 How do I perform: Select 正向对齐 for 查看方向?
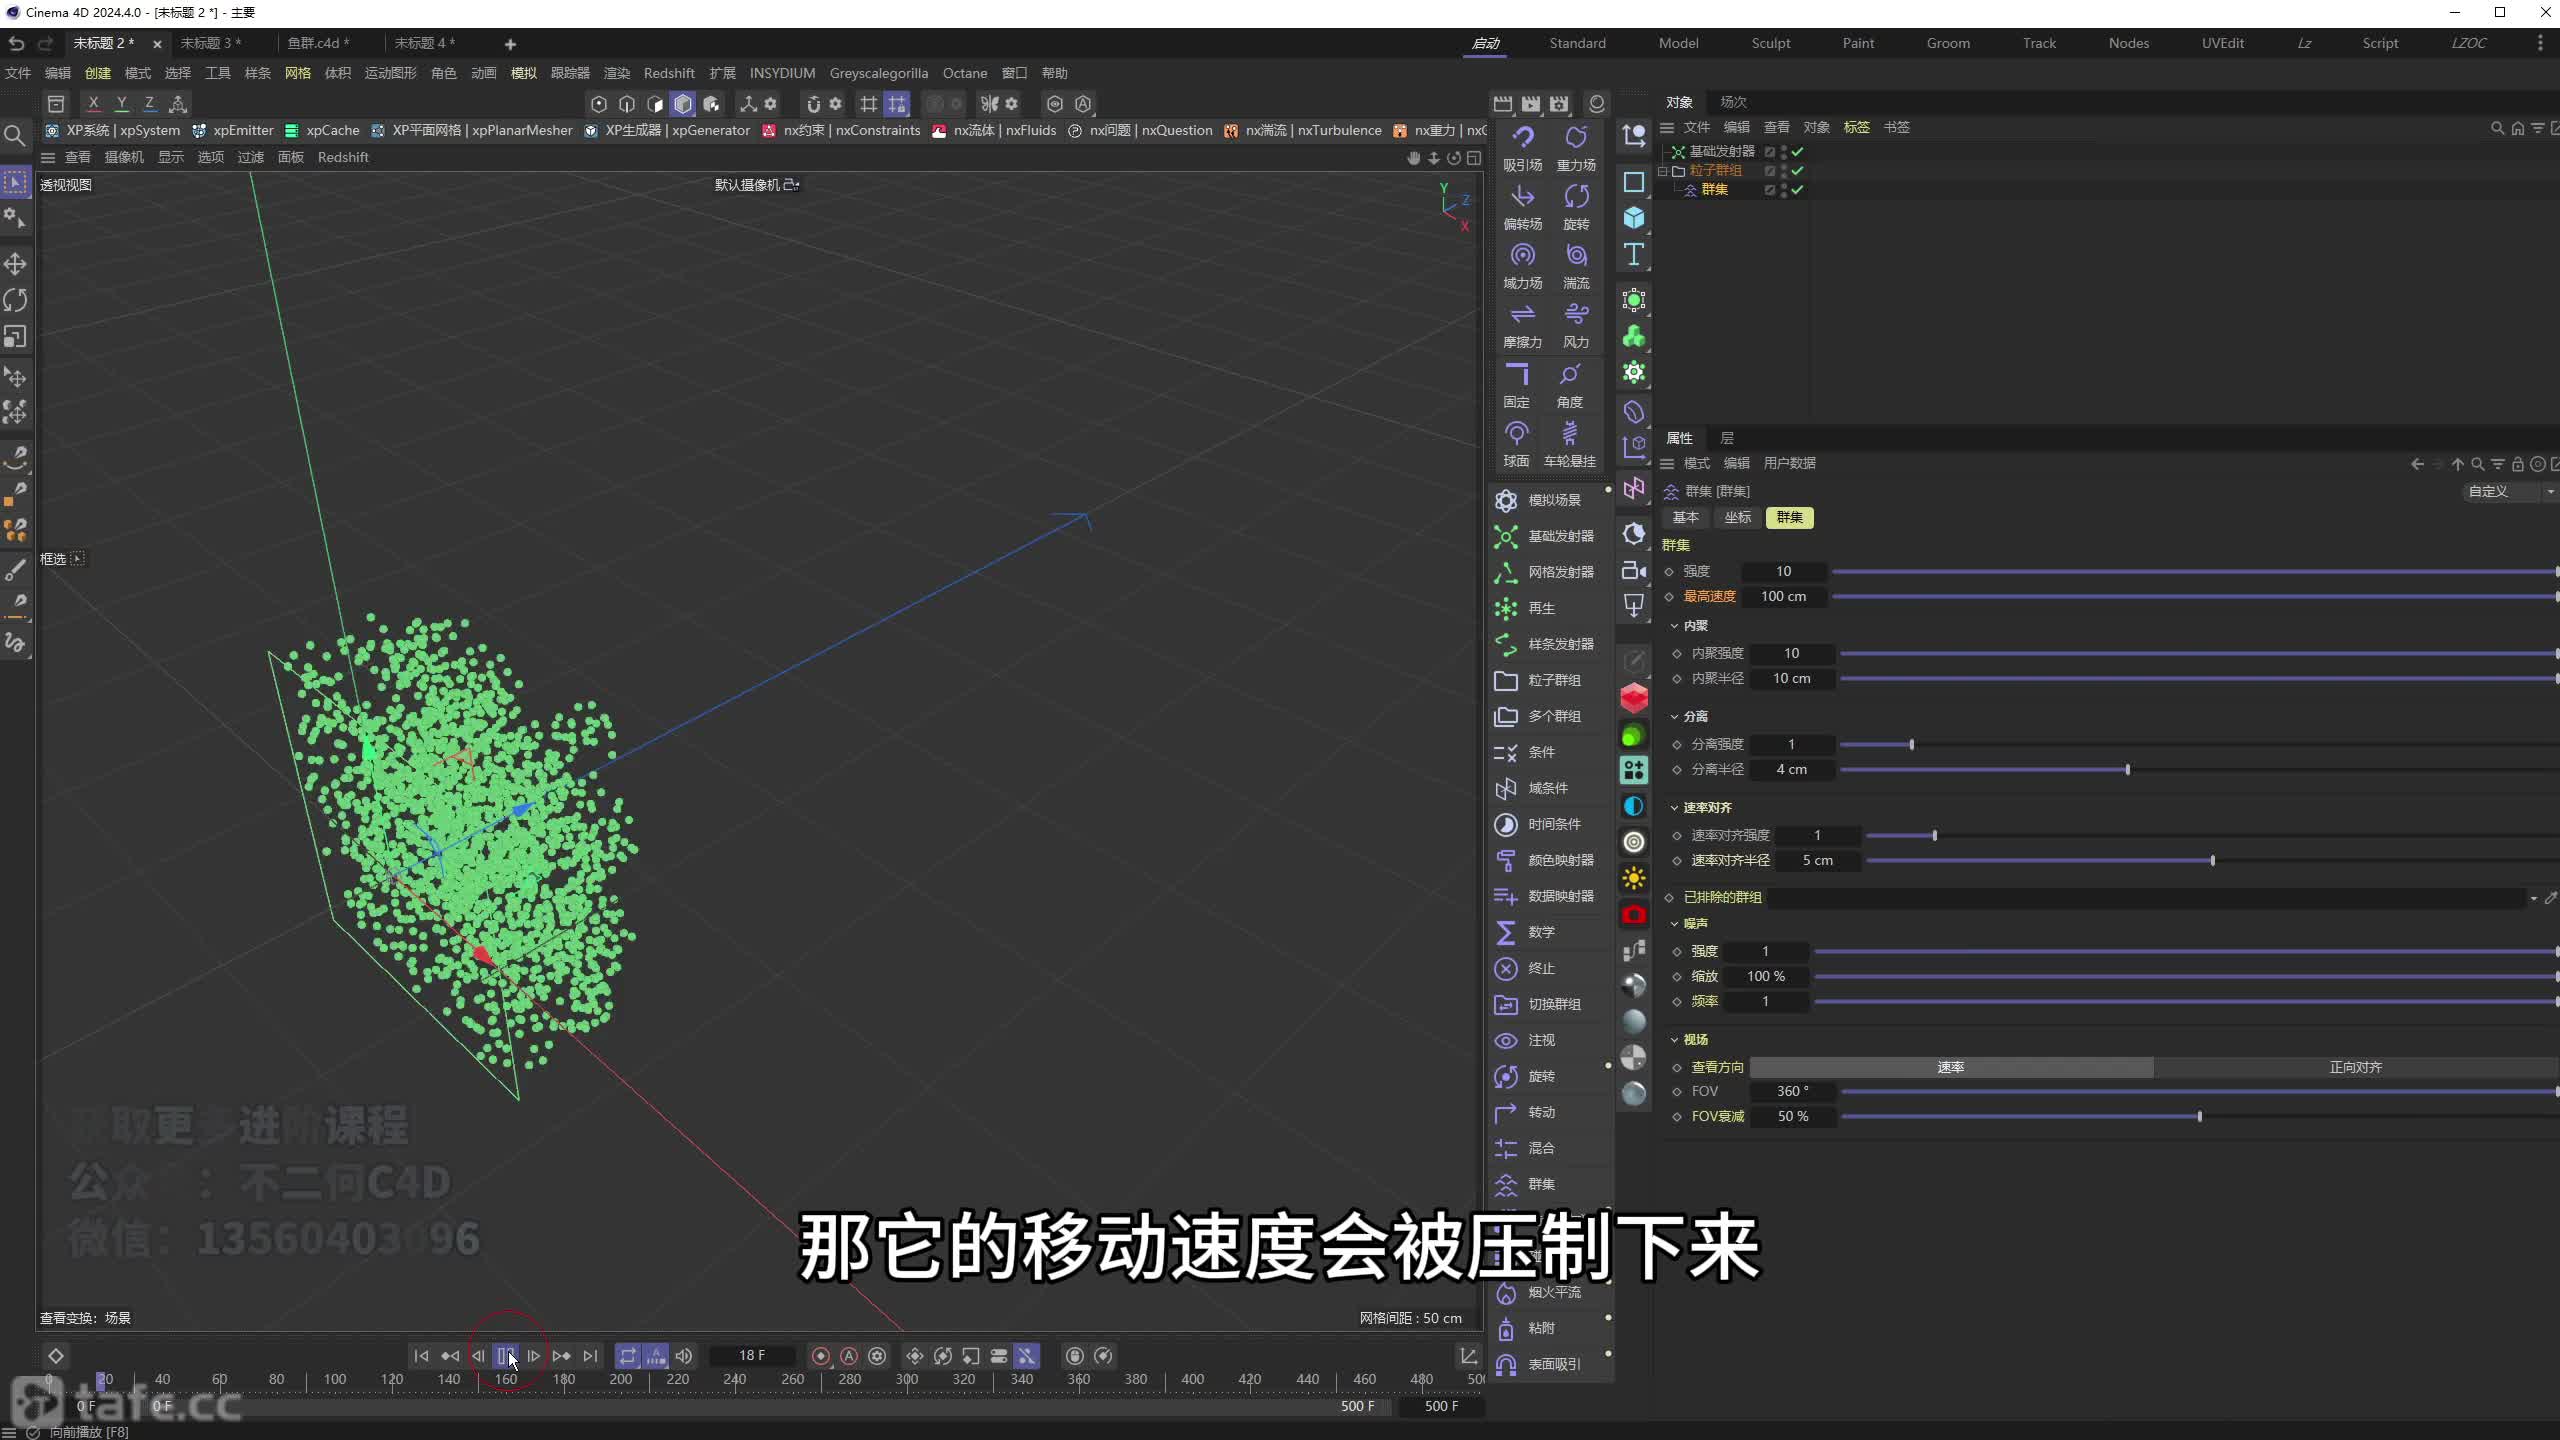(2355, 1067)
